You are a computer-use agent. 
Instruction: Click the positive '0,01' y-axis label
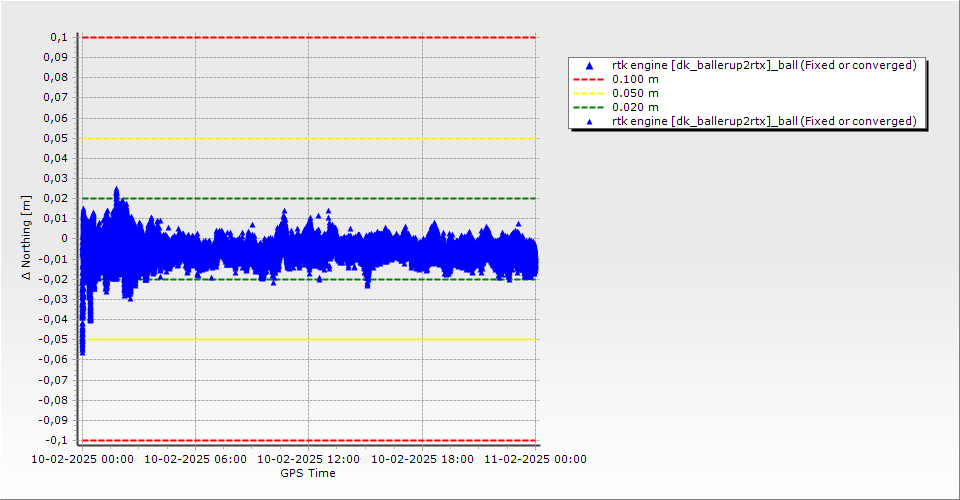tap(56, 218)
